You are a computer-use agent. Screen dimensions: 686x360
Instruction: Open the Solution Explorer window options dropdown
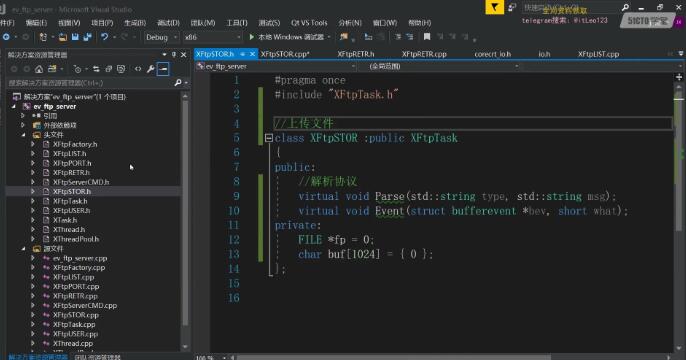pos(164,55)
